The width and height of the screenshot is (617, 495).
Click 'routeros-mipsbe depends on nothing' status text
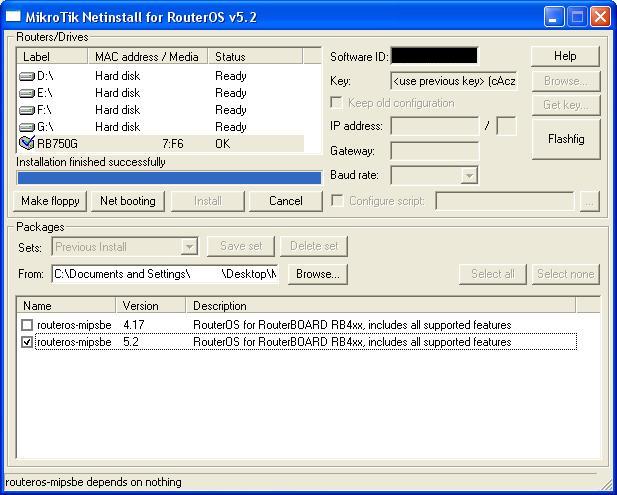[94, 482]
